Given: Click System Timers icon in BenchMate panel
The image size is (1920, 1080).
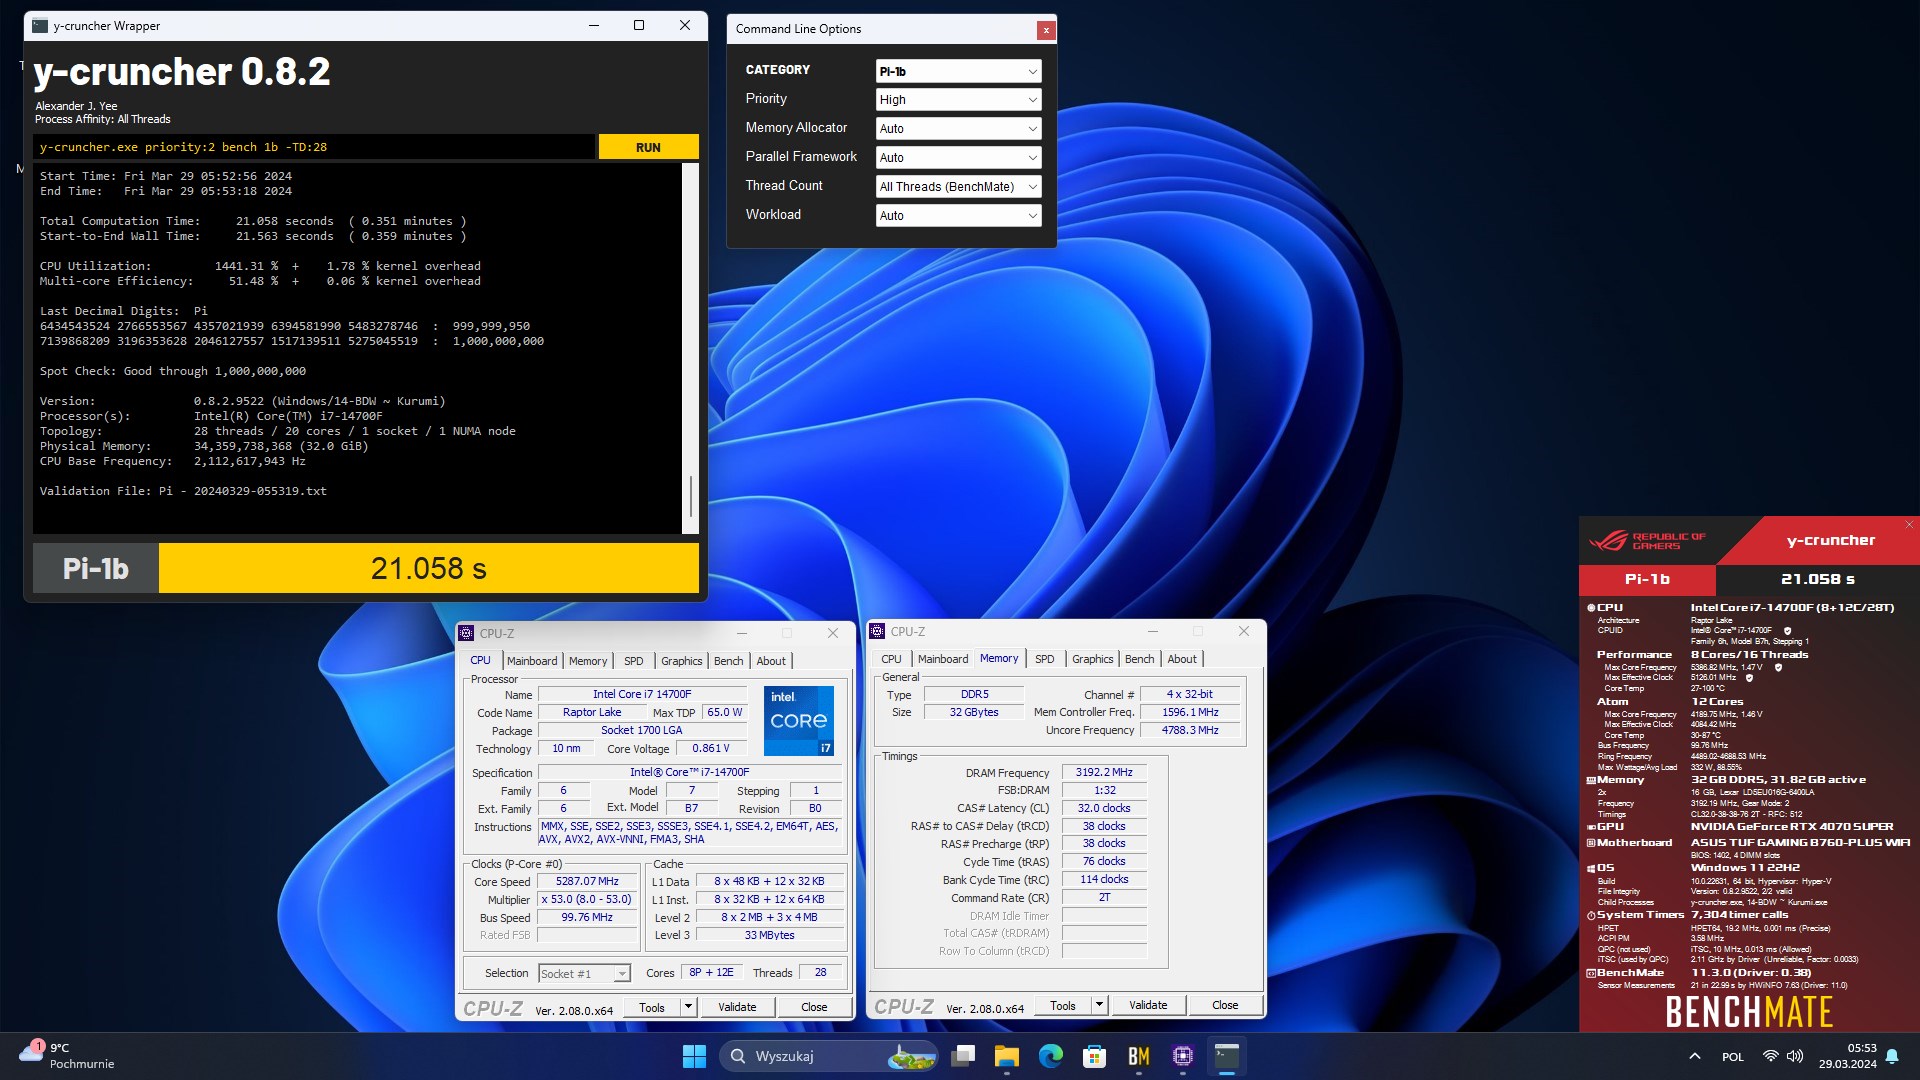Looking at the screenshot, I should point(1591,915).
